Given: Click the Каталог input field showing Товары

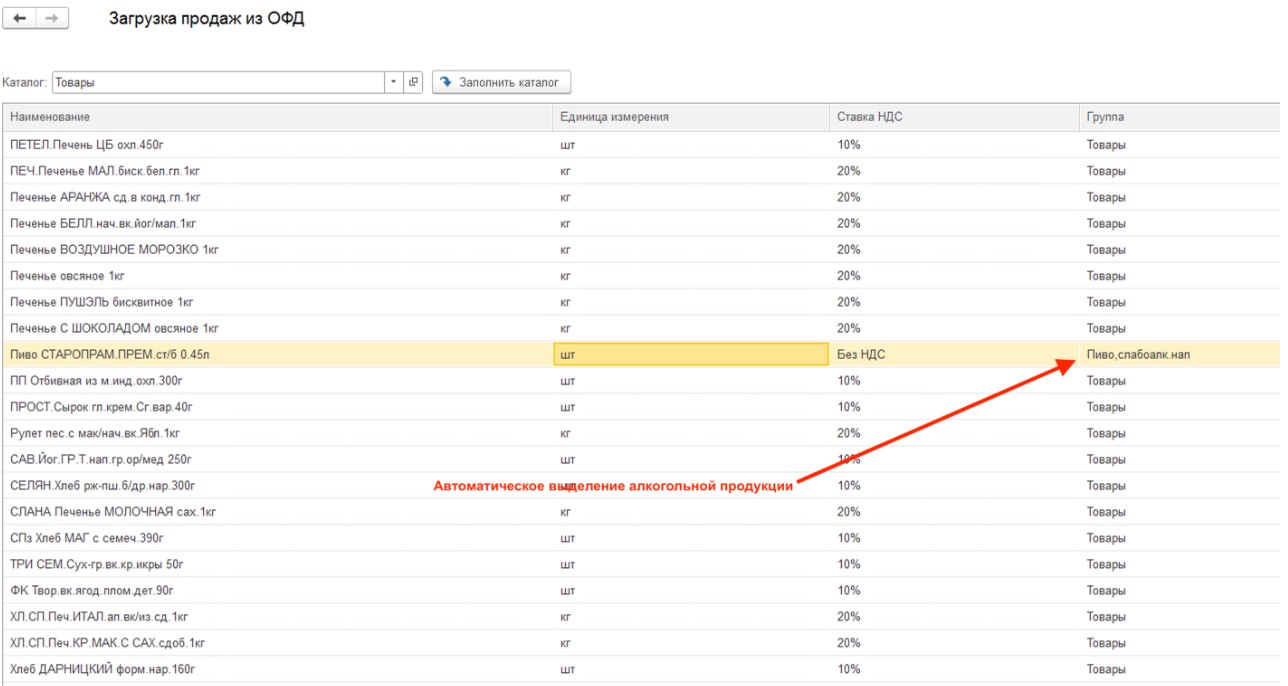Looking at the screenshot, I should pyautogui.click(x=219, y=82).
